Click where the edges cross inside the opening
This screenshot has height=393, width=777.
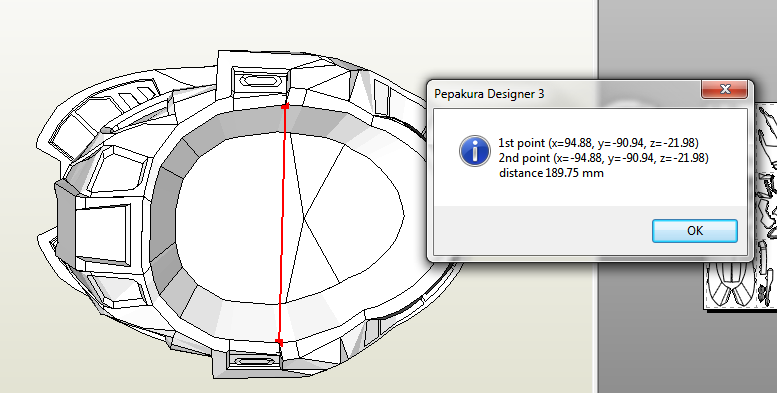tap(303, 217)
